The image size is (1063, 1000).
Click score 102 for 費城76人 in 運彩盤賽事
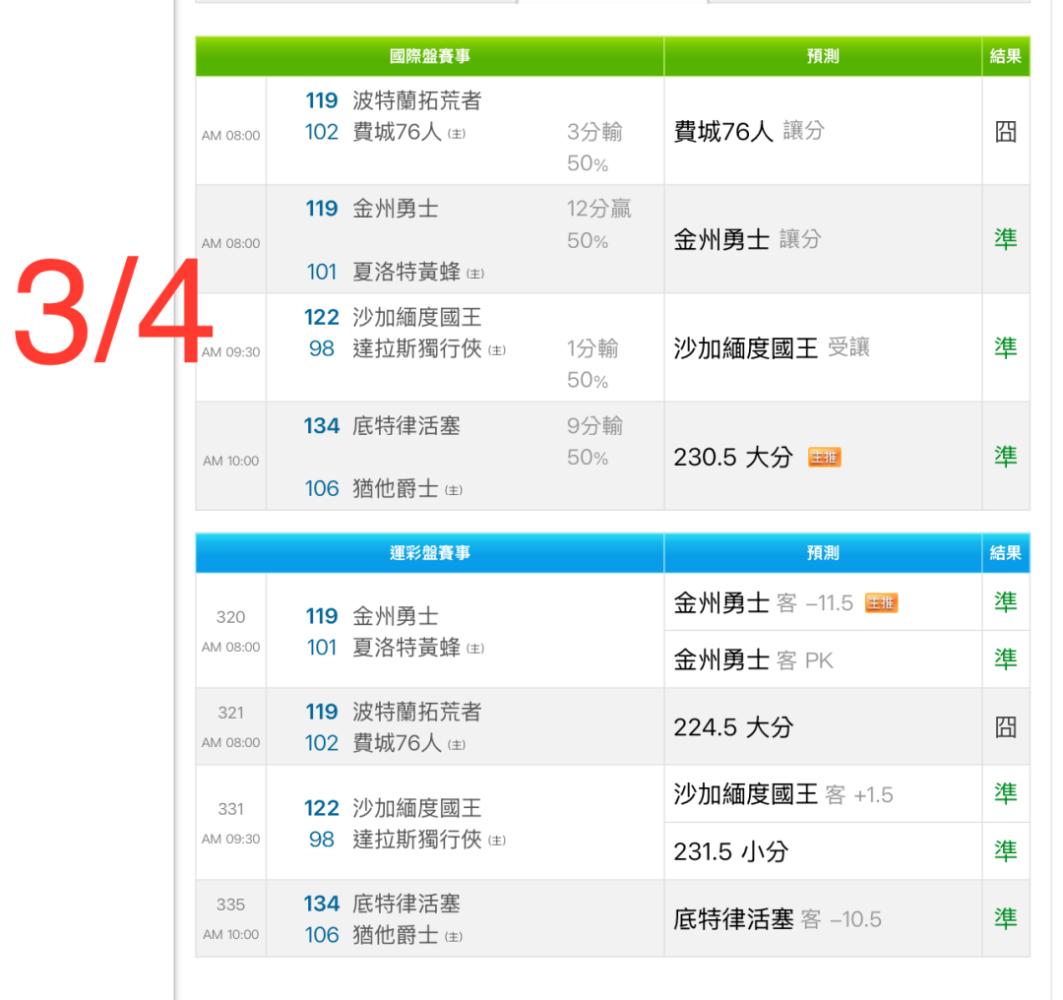321,744
